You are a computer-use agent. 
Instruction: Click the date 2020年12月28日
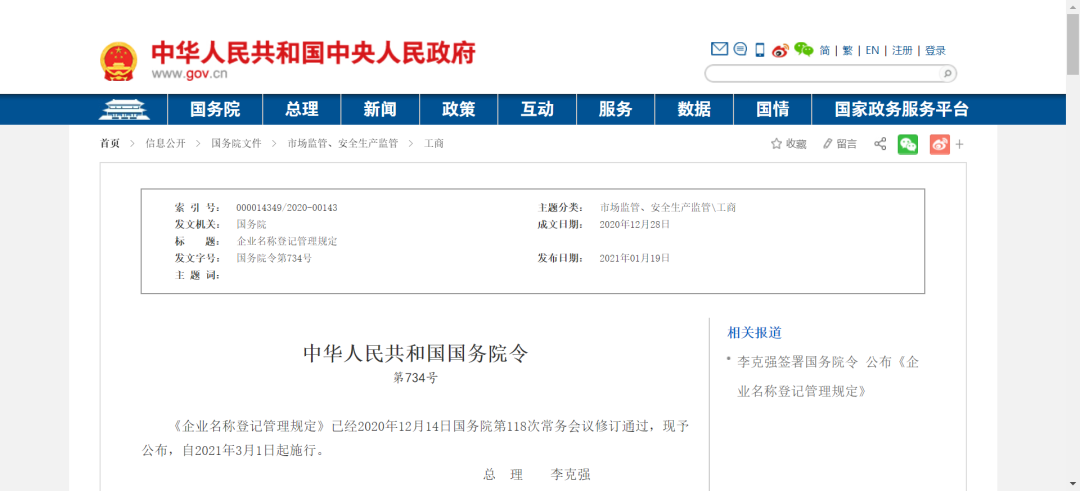coord(634,224)
